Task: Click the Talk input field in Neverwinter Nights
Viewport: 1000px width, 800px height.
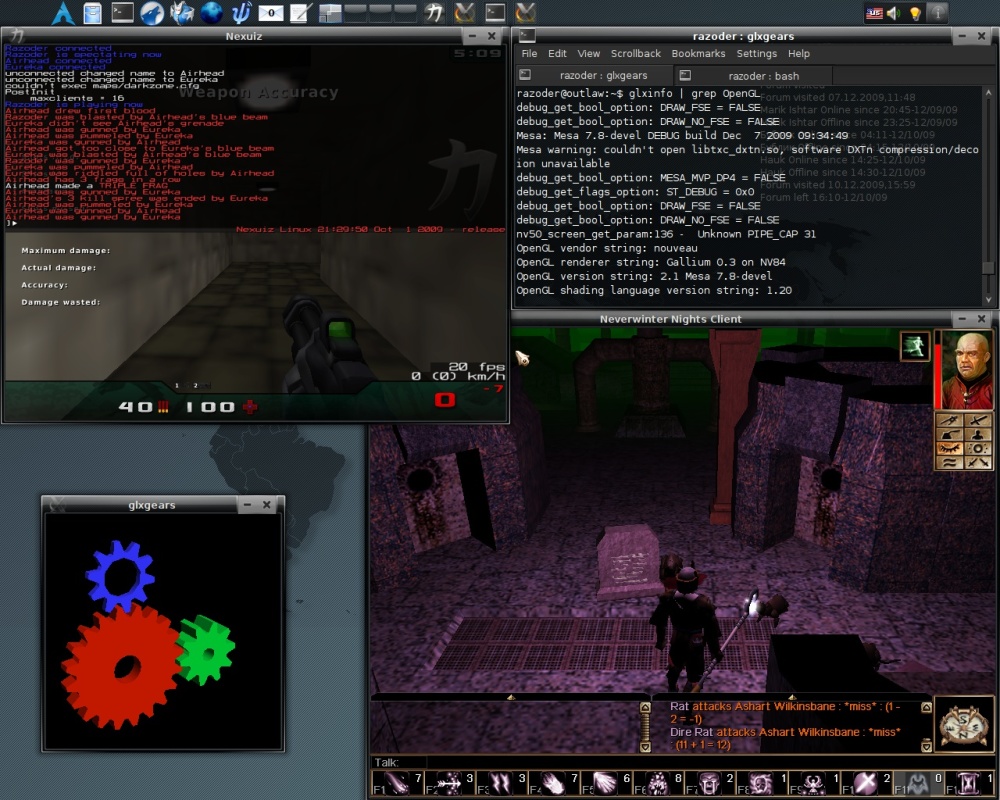Action: (682, 762)
